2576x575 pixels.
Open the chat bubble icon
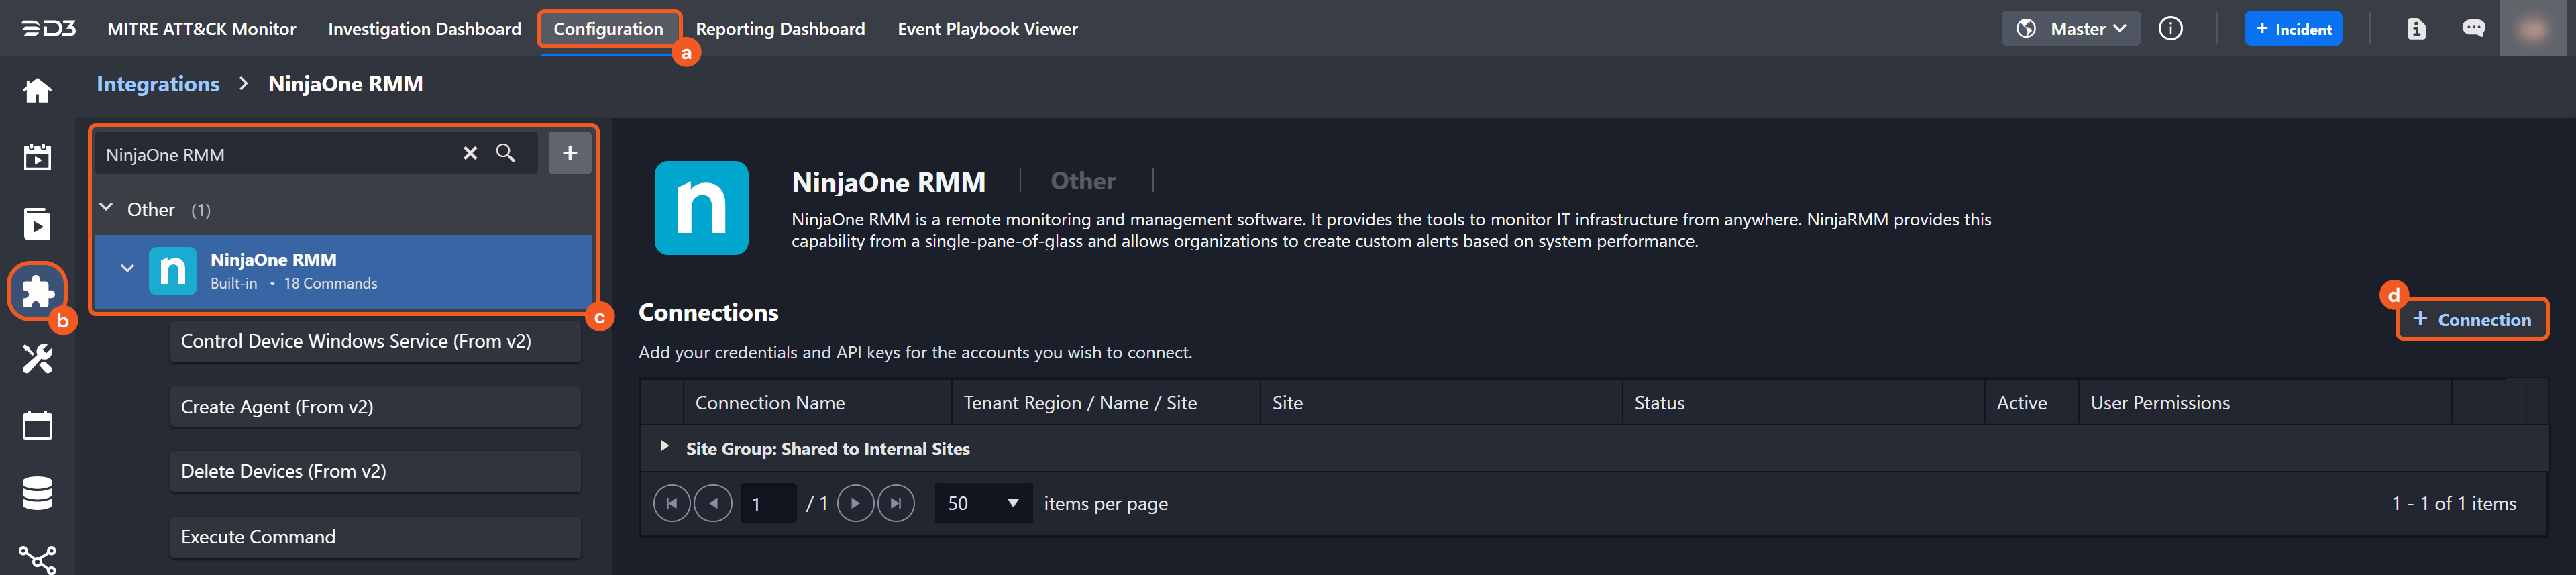click(2473, 29)
